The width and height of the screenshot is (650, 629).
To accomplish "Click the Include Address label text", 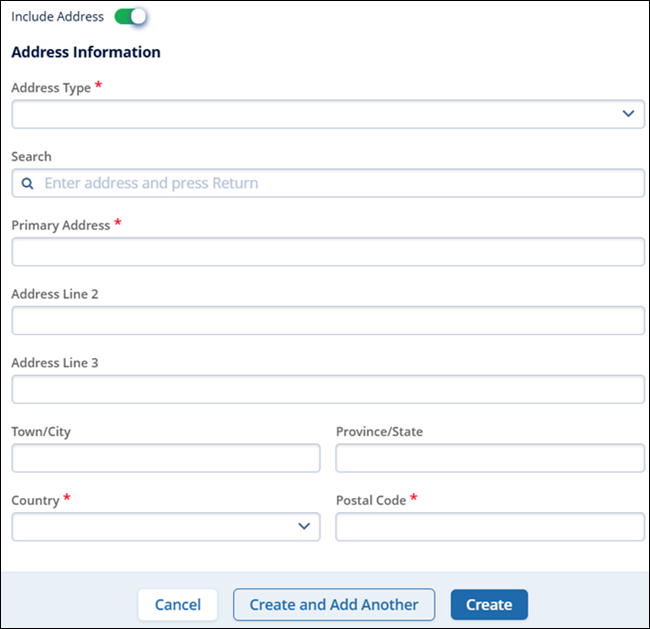I will [x=57, y=17].
